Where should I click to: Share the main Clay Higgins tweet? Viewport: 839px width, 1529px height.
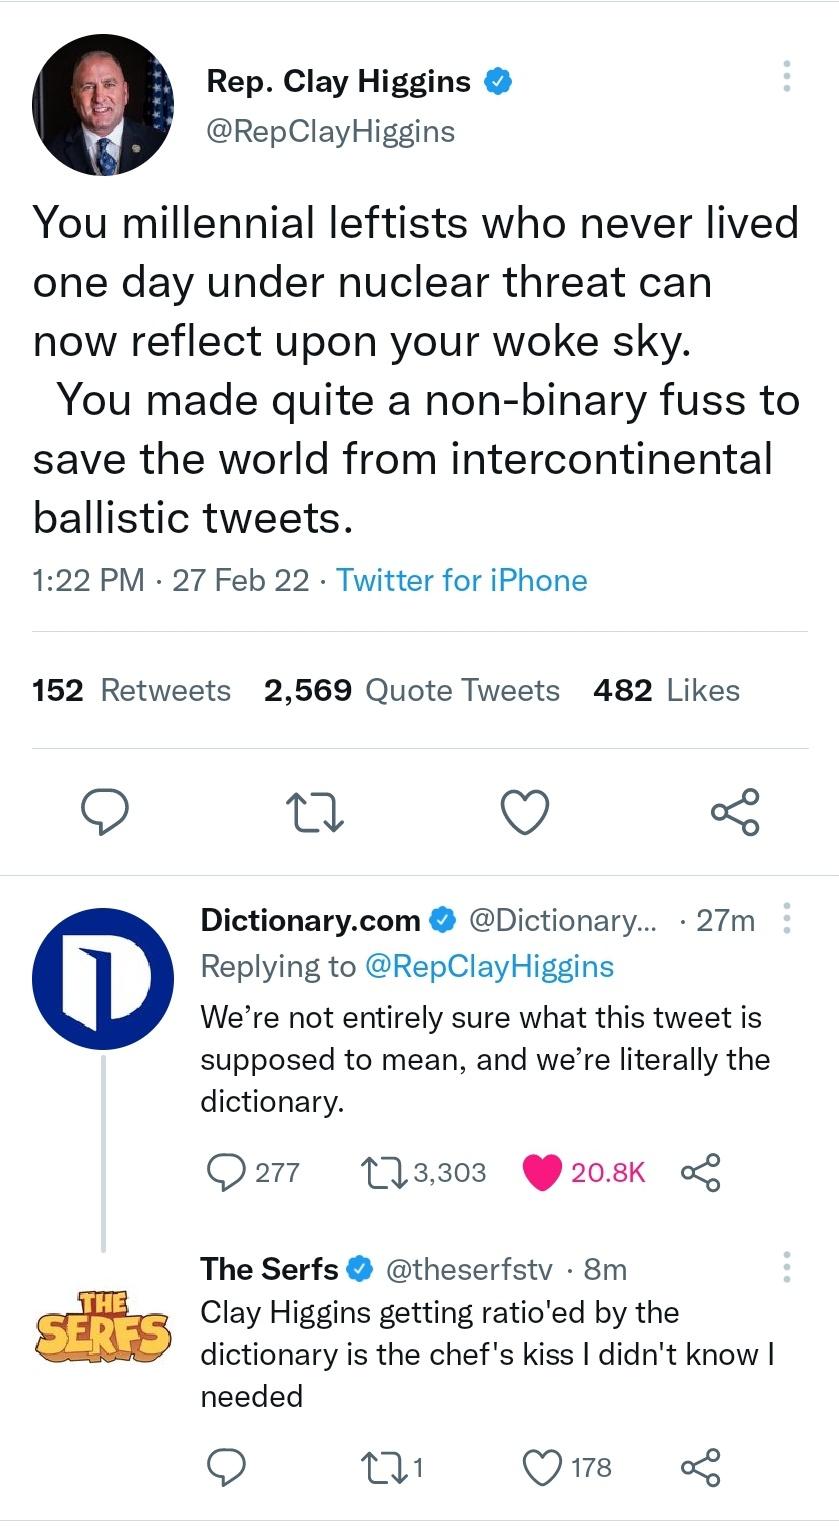coord(735,812)
